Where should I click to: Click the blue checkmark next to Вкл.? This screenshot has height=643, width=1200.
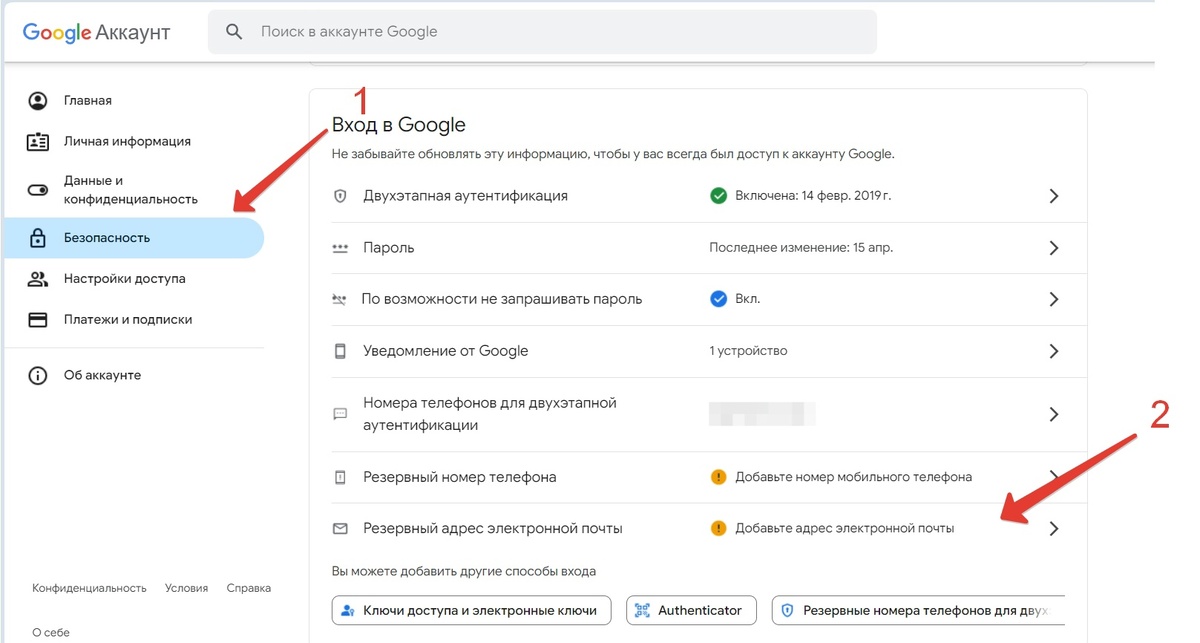(718, 299)
